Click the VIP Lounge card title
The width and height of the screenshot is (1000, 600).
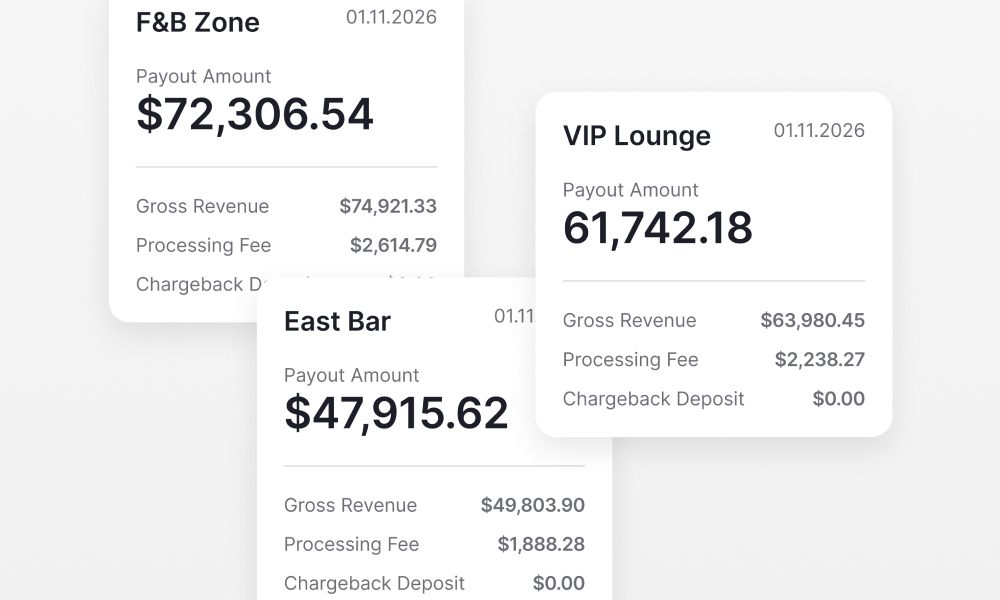point(637,135)
